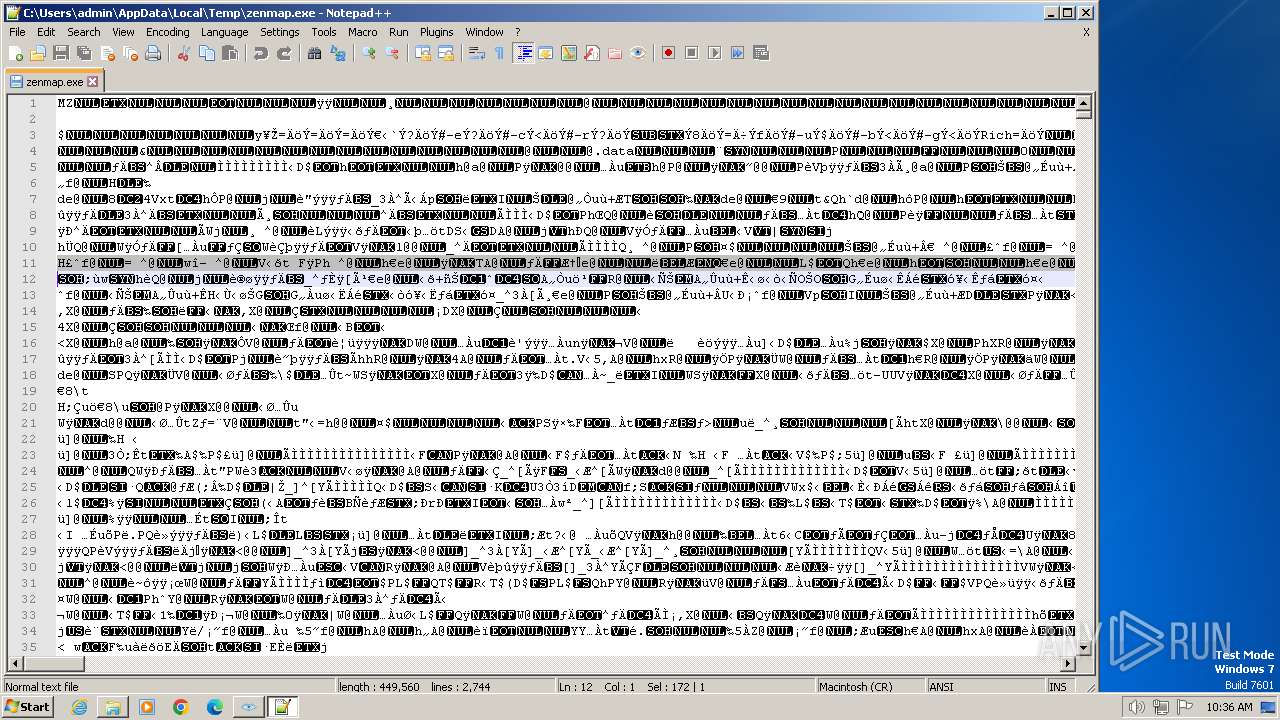
Task: Open the Tools menu
Action: click(x=323, y=32)
